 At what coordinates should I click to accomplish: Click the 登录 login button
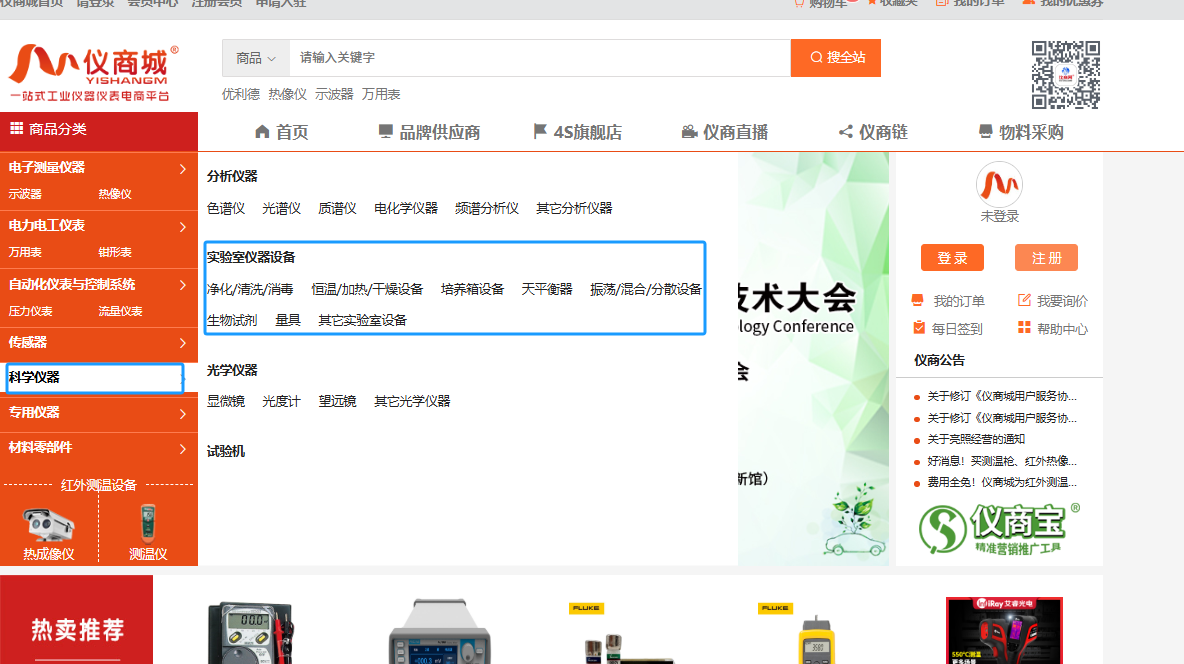click(x=952, y=258)
